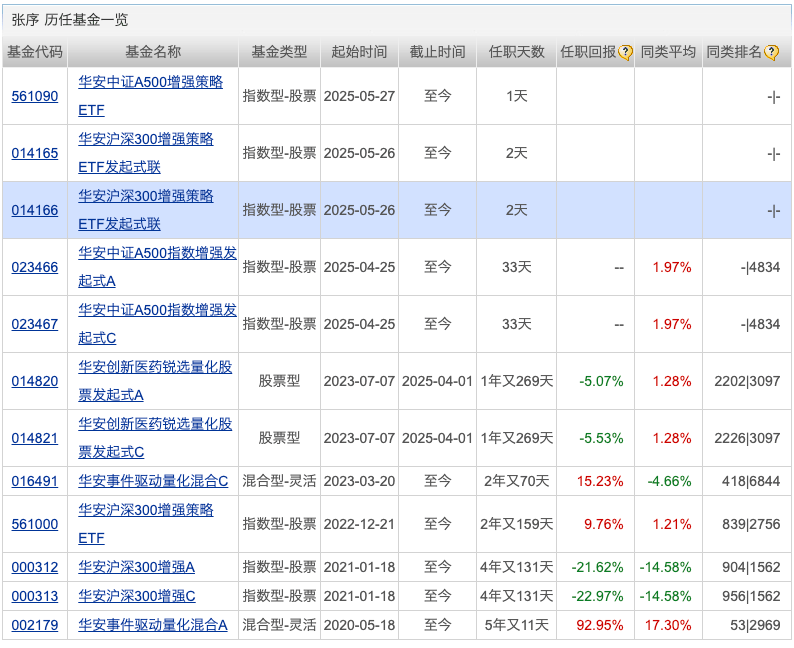Click help icon beside 任职回报 header

click(x=625, y=52)
